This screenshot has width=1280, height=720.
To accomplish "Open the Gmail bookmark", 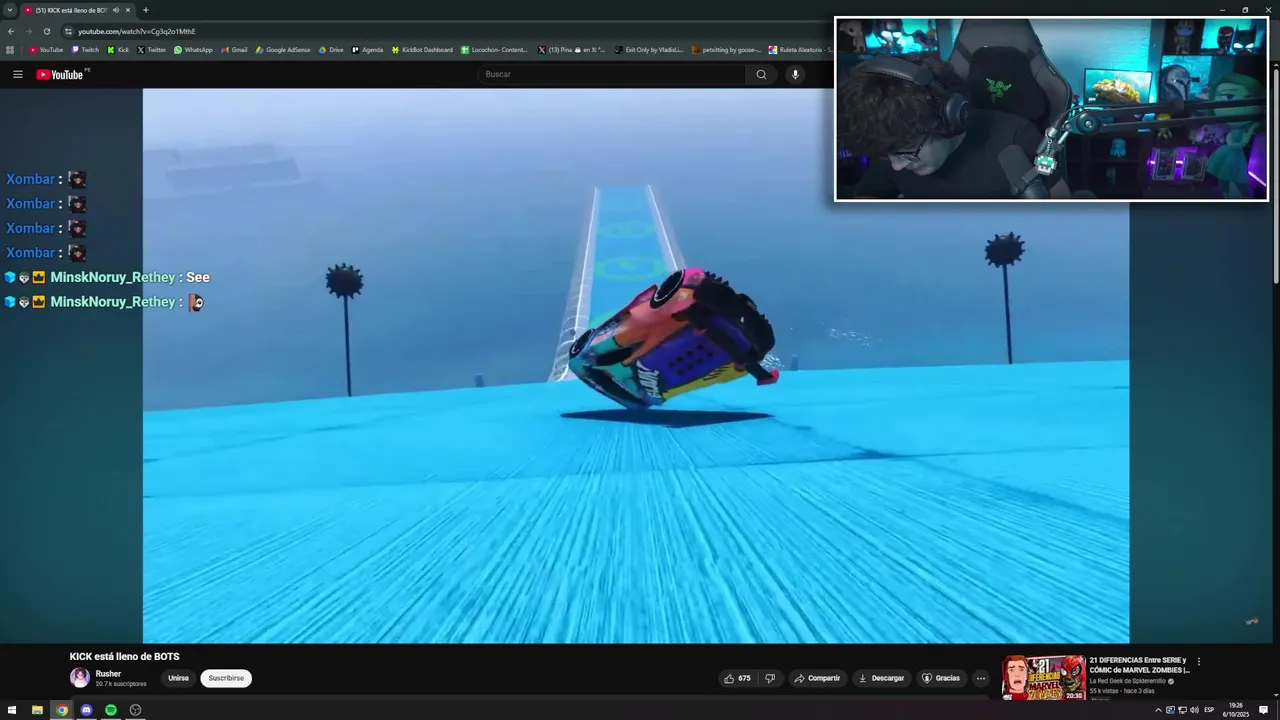I will (x=234, y=49).
